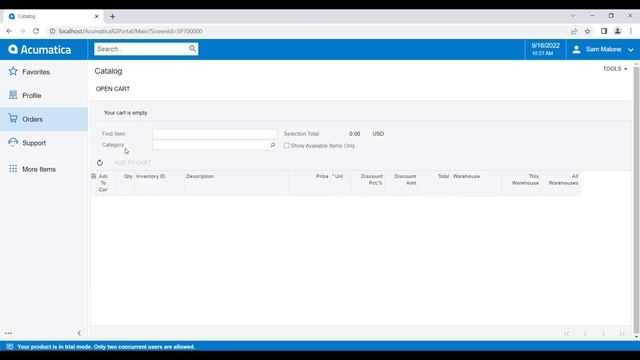Open the Sam Malone user menu
Viewport: 640px width, 360px height.
pos(603,49)
